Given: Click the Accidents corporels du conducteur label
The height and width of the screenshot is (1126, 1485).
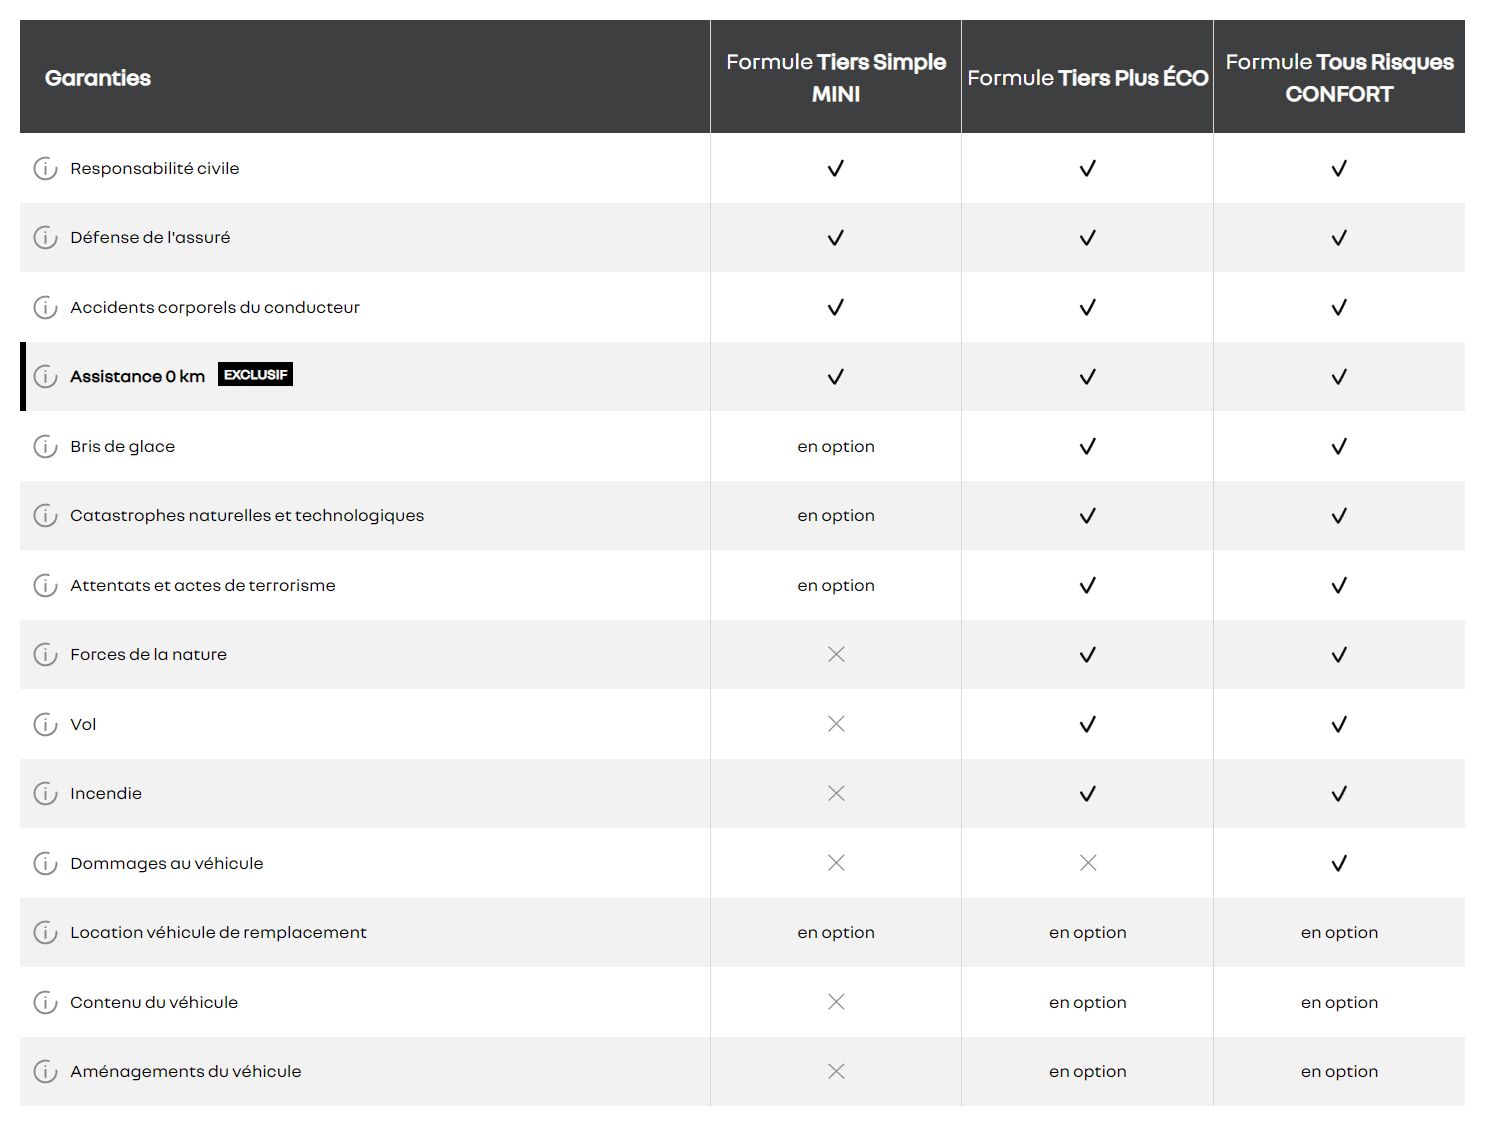Looking at the screenshot, I should click(215, 307).
